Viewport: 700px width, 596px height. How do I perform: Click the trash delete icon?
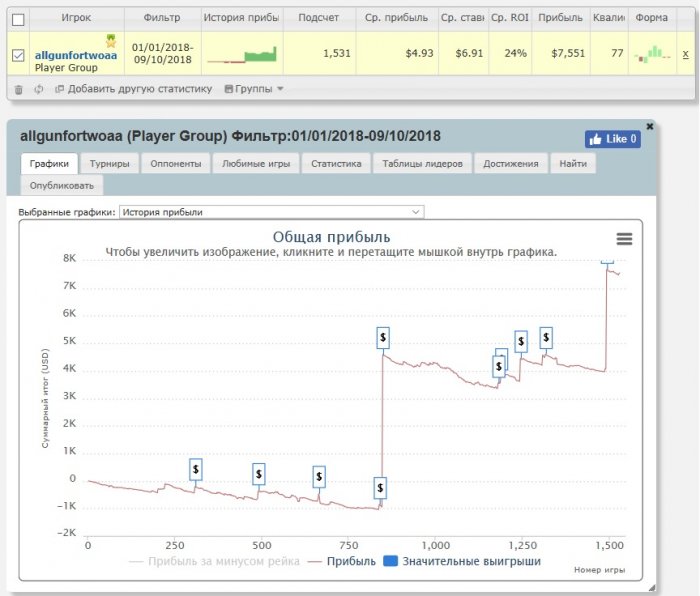[x=18, y=89]
